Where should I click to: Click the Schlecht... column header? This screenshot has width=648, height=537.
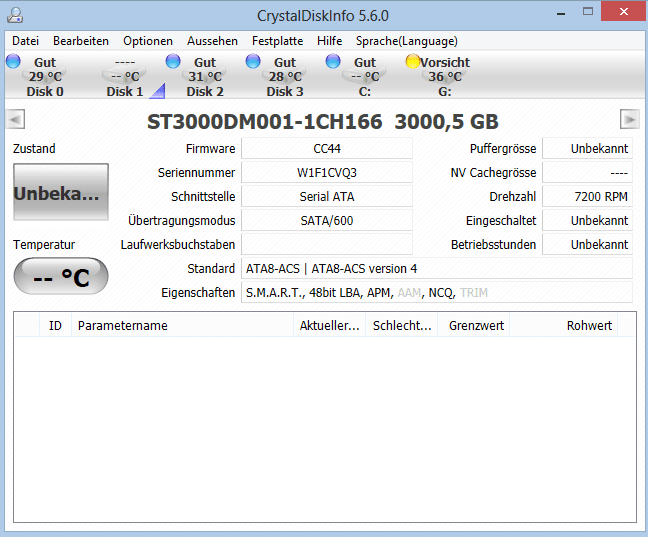click(402, 325)
